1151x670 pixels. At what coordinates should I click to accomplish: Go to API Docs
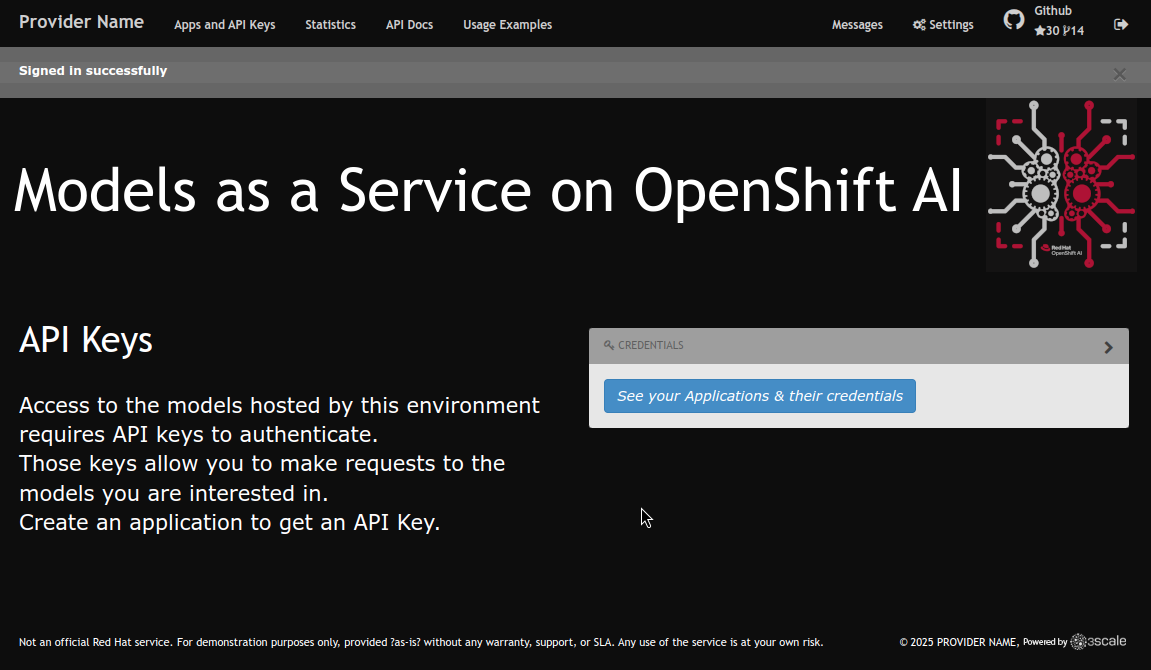(x=410, y=25)
